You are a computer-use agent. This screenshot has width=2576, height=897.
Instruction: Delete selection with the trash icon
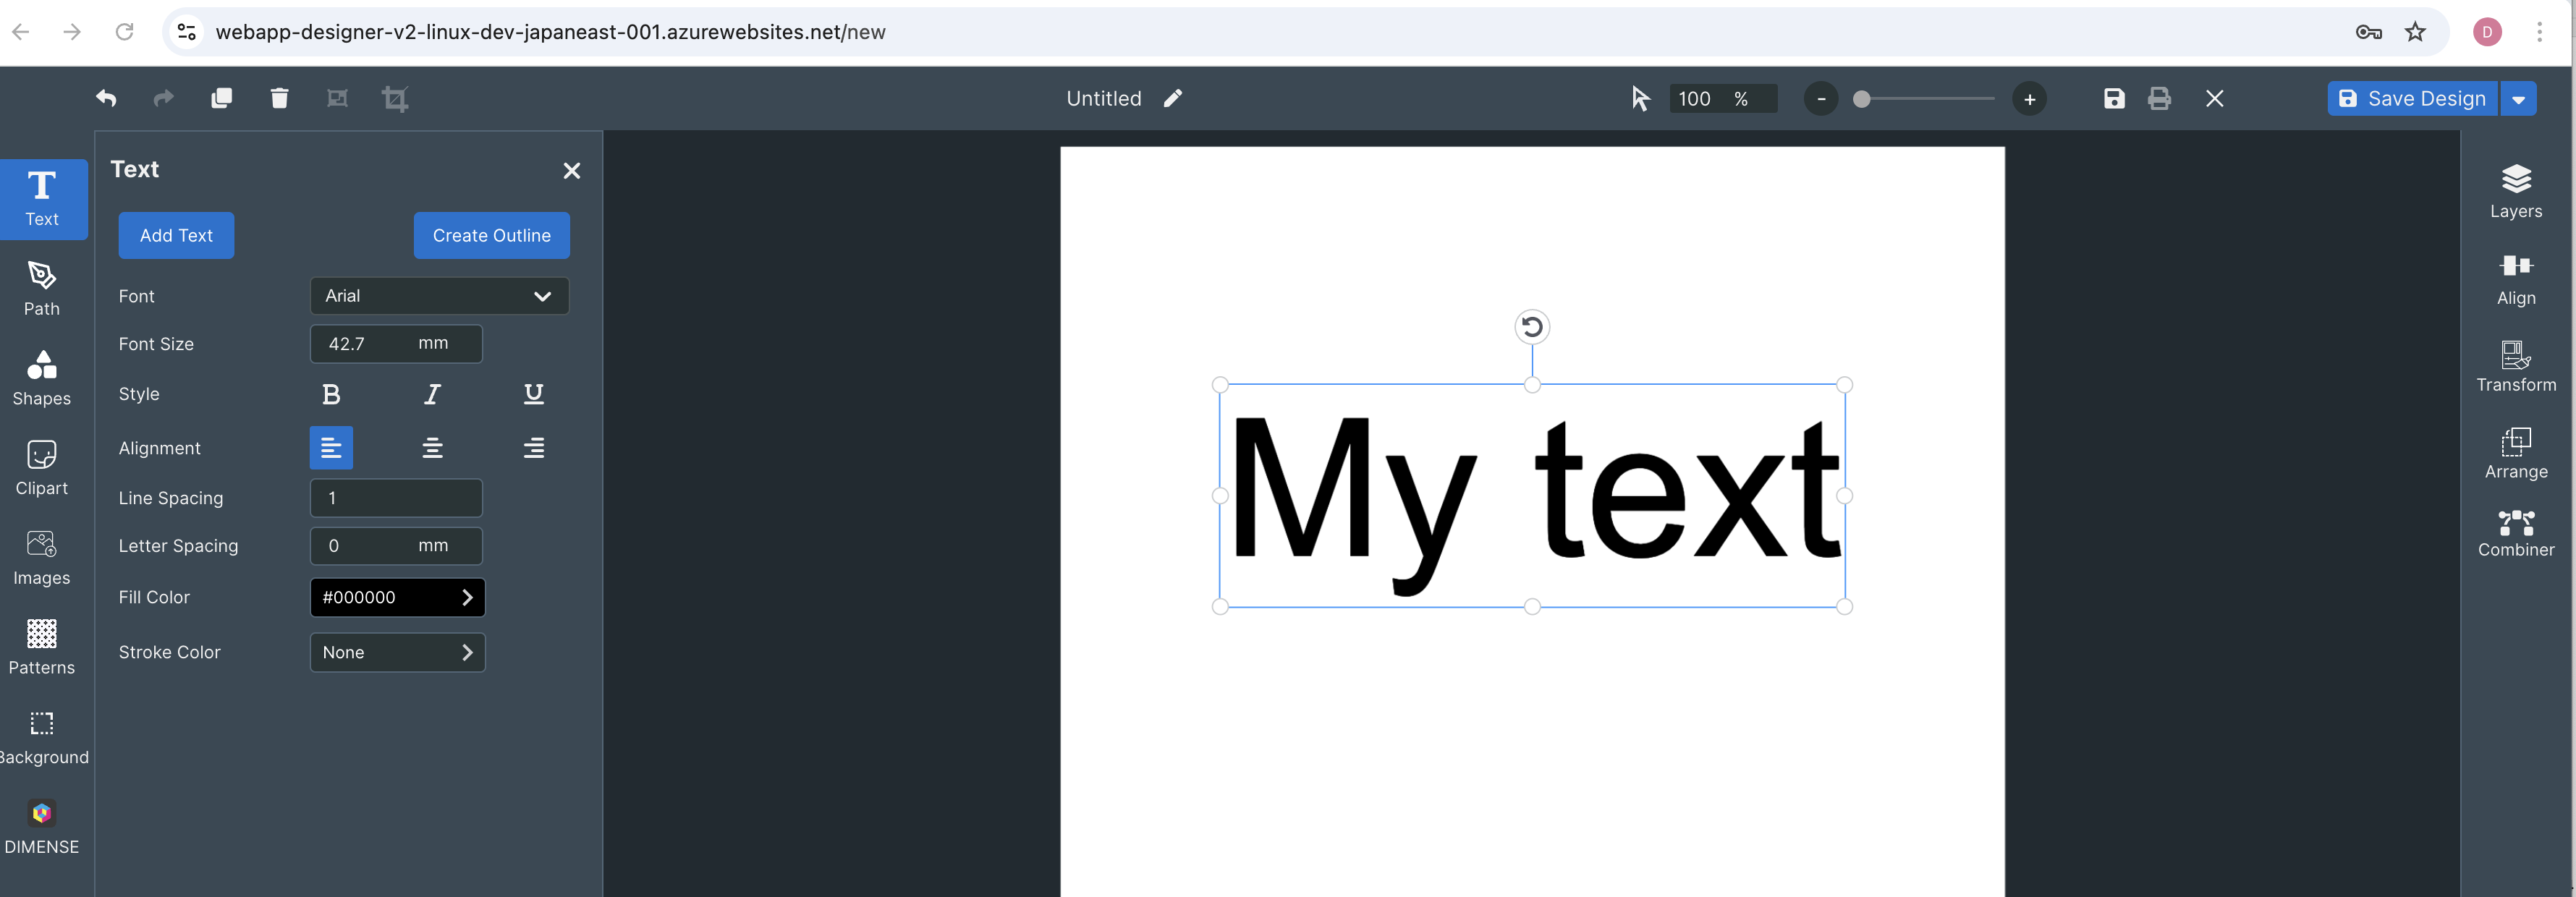(x=279, y=98)
